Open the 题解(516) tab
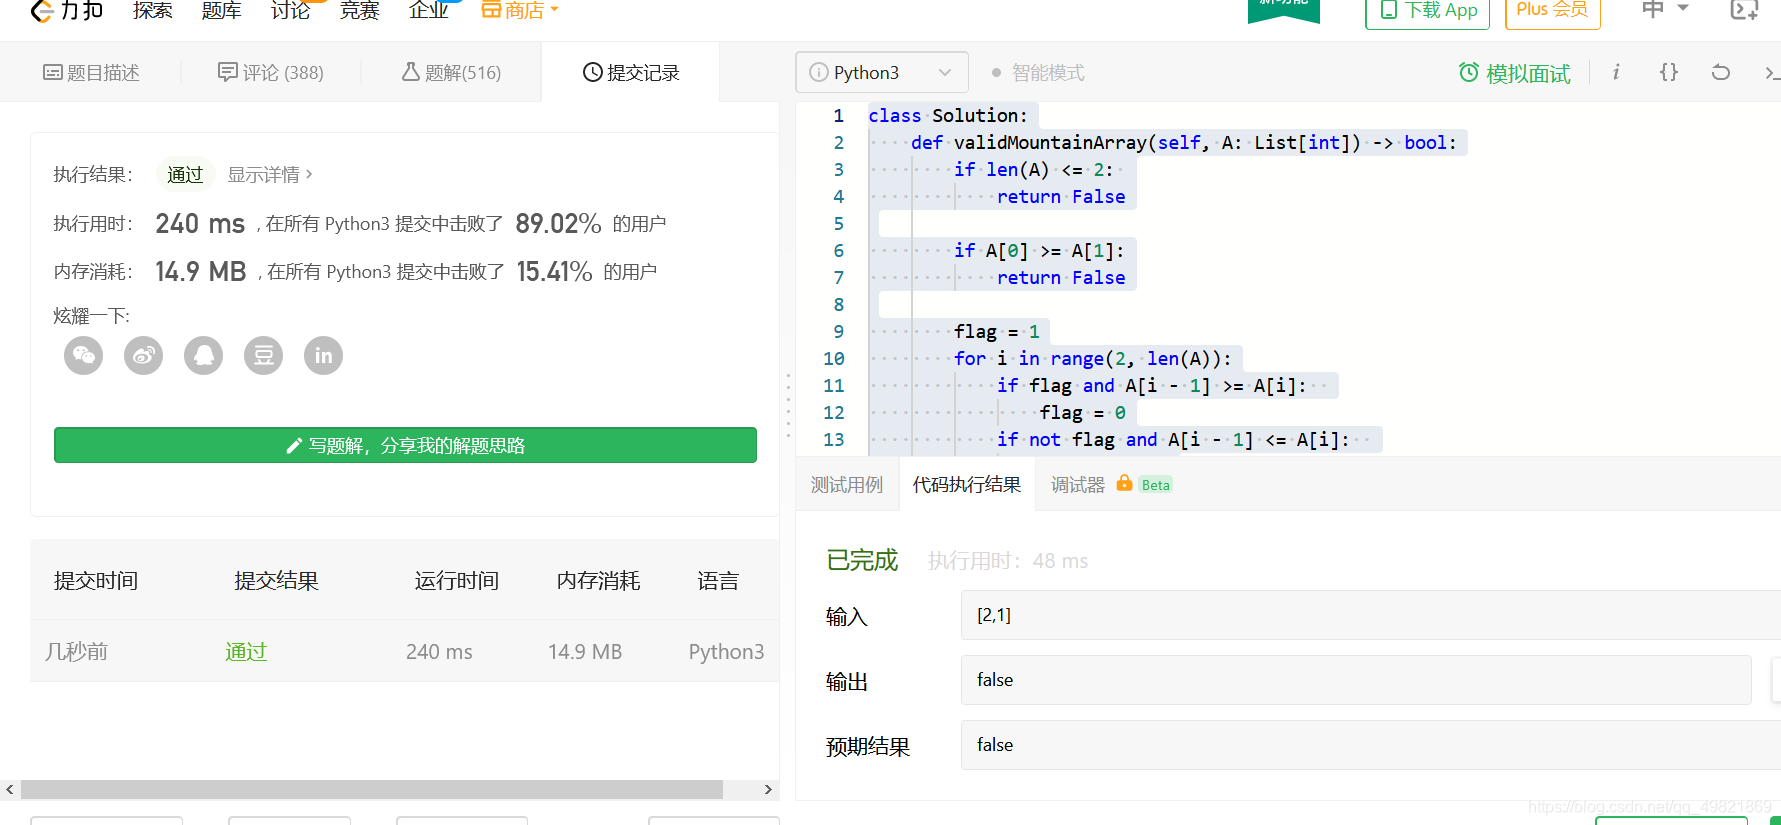This screenshot has height=825, width=1781. [x=451, y=73]
